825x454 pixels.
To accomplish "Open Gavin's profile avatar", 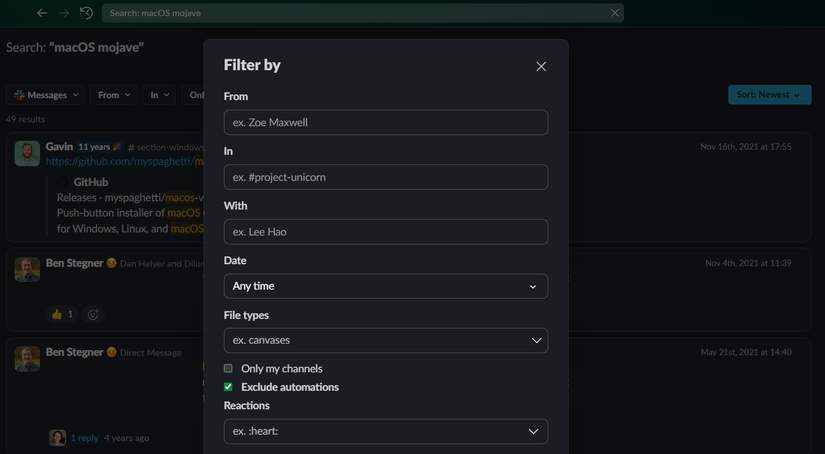I will pos(27,154).
